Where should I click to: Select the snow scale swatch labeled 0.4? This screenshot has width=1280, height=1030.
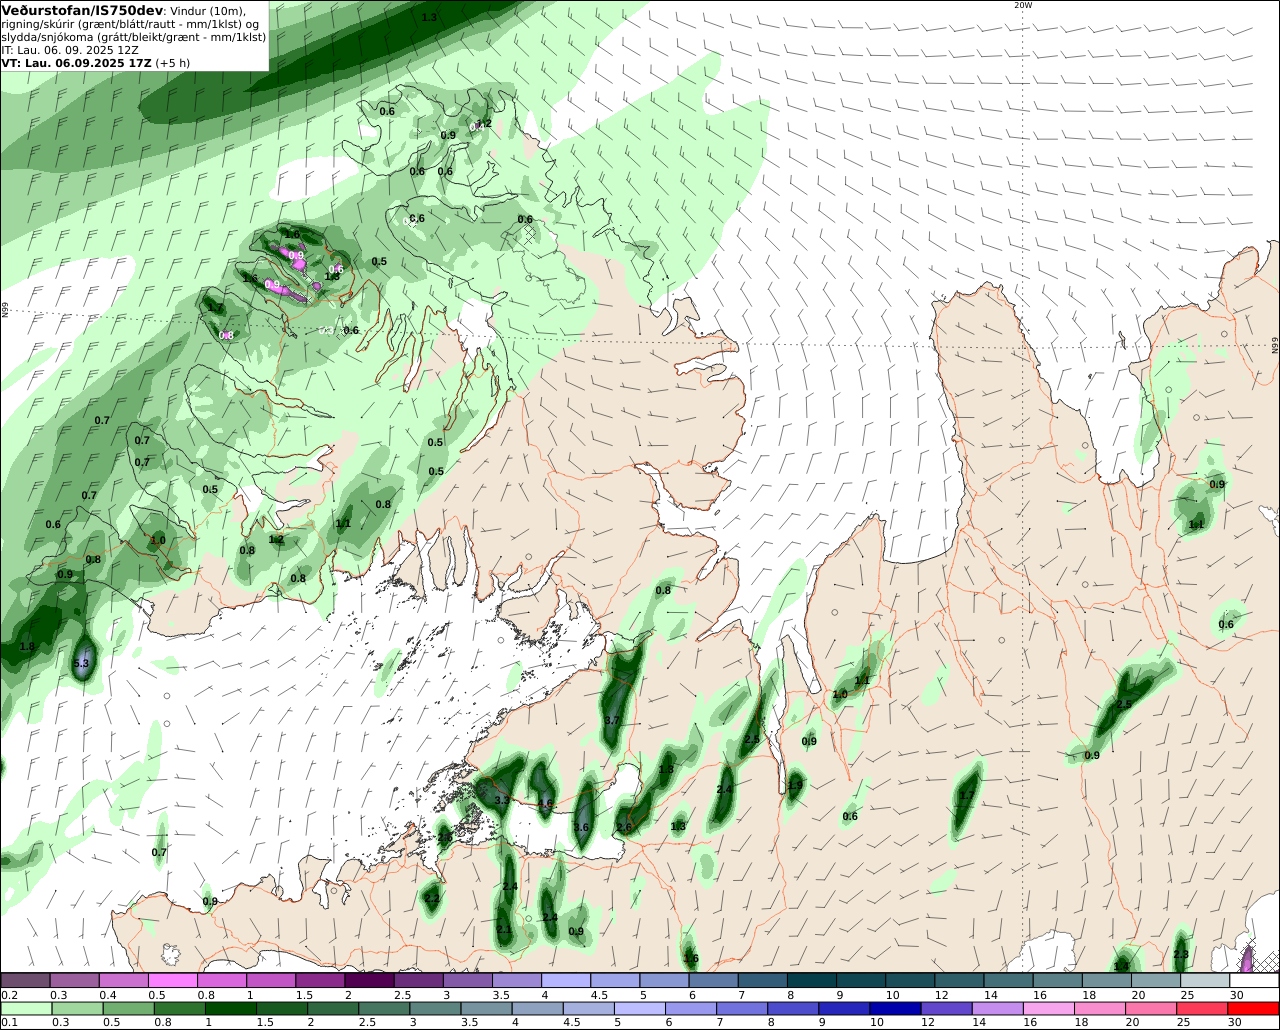[123, 981]
